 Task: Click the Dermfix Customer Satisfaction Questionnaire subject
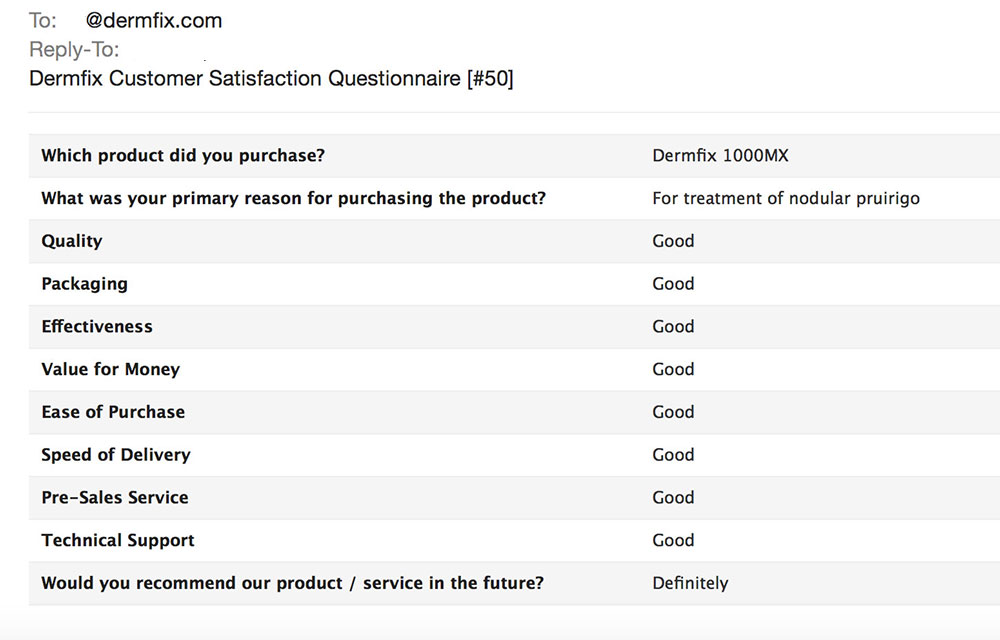271,78
